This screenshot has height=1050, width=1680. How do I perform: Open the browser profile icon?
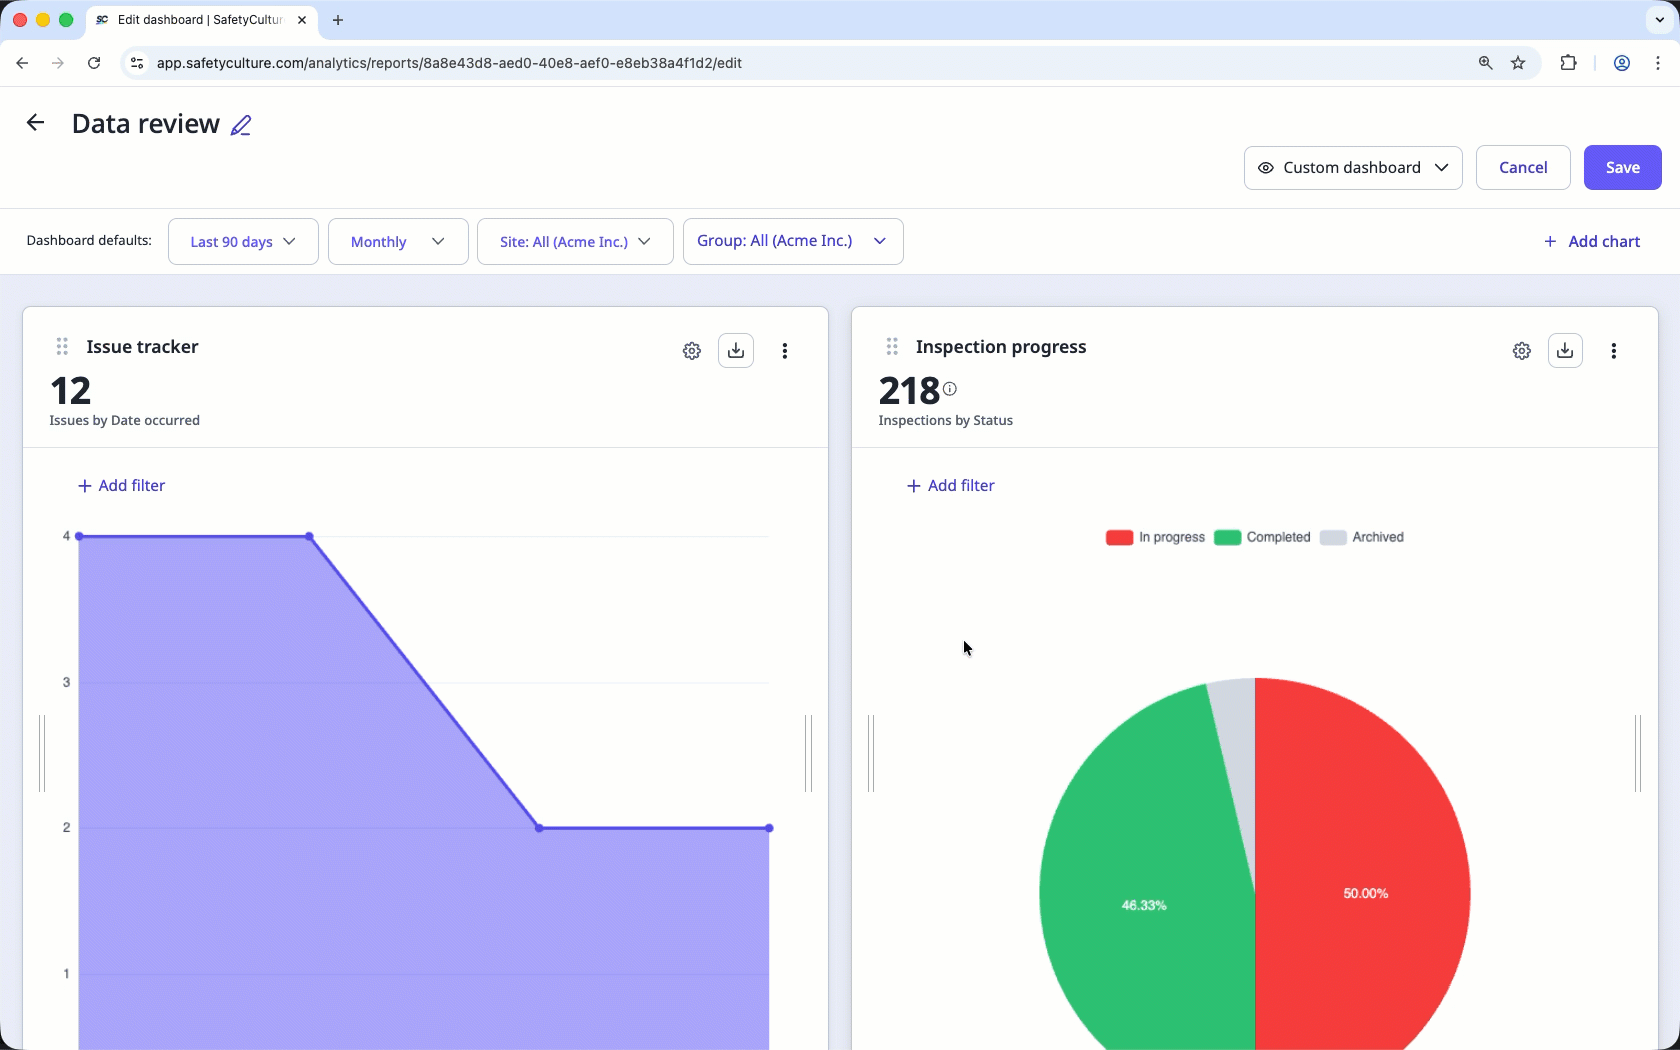(1622, 63)
